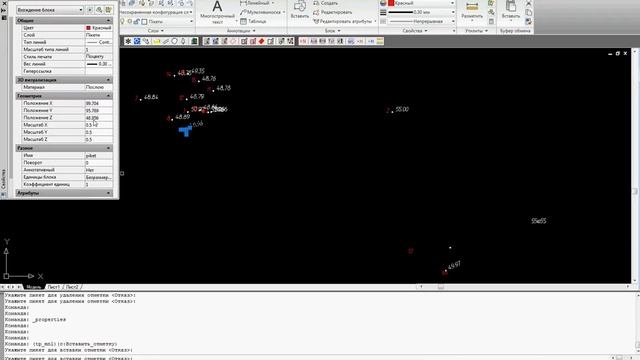Viewport: 640px width, 360px height.
Task: Click the 'Вставить' block button
Action: [300, 10]
